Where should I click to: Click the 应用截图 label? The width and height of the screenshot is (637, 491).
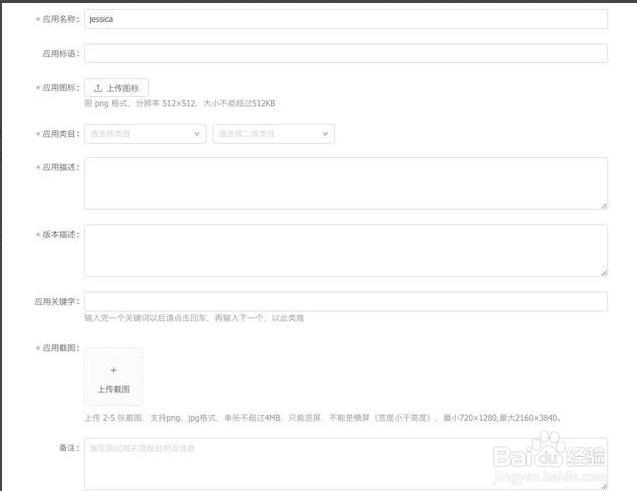click(61, 348)
